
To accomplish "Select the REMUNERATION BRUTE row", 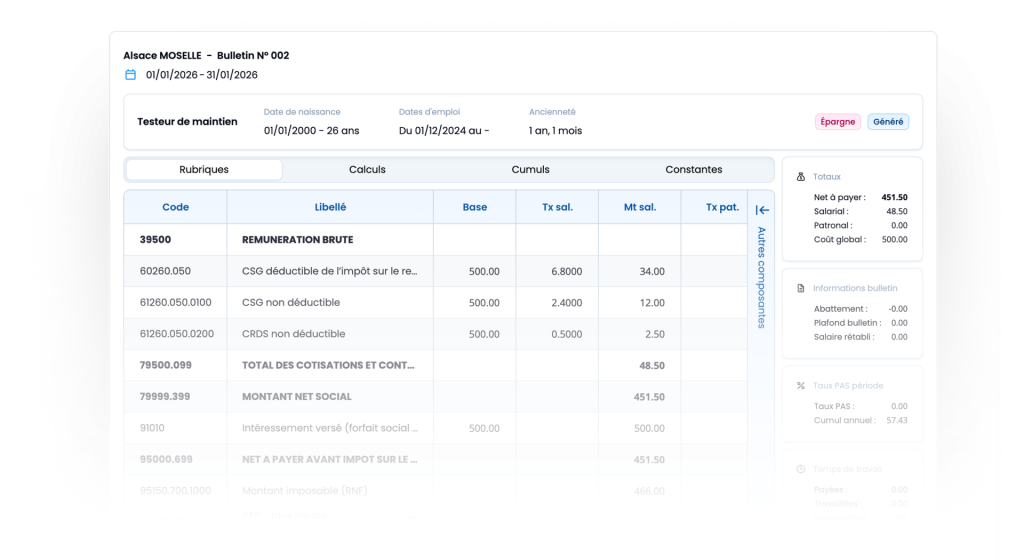I will click(297, 240).
